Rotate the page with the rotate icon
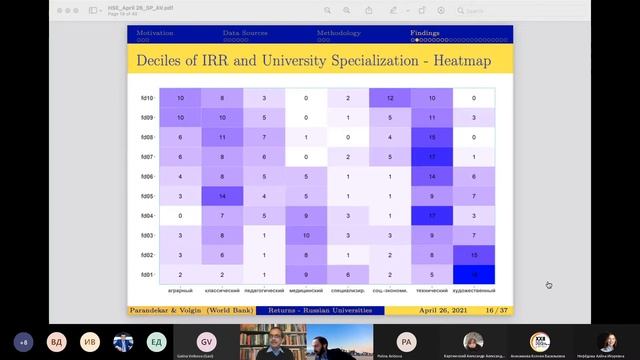The height and width of the screenshot is (360, 640). coord(422,11)
